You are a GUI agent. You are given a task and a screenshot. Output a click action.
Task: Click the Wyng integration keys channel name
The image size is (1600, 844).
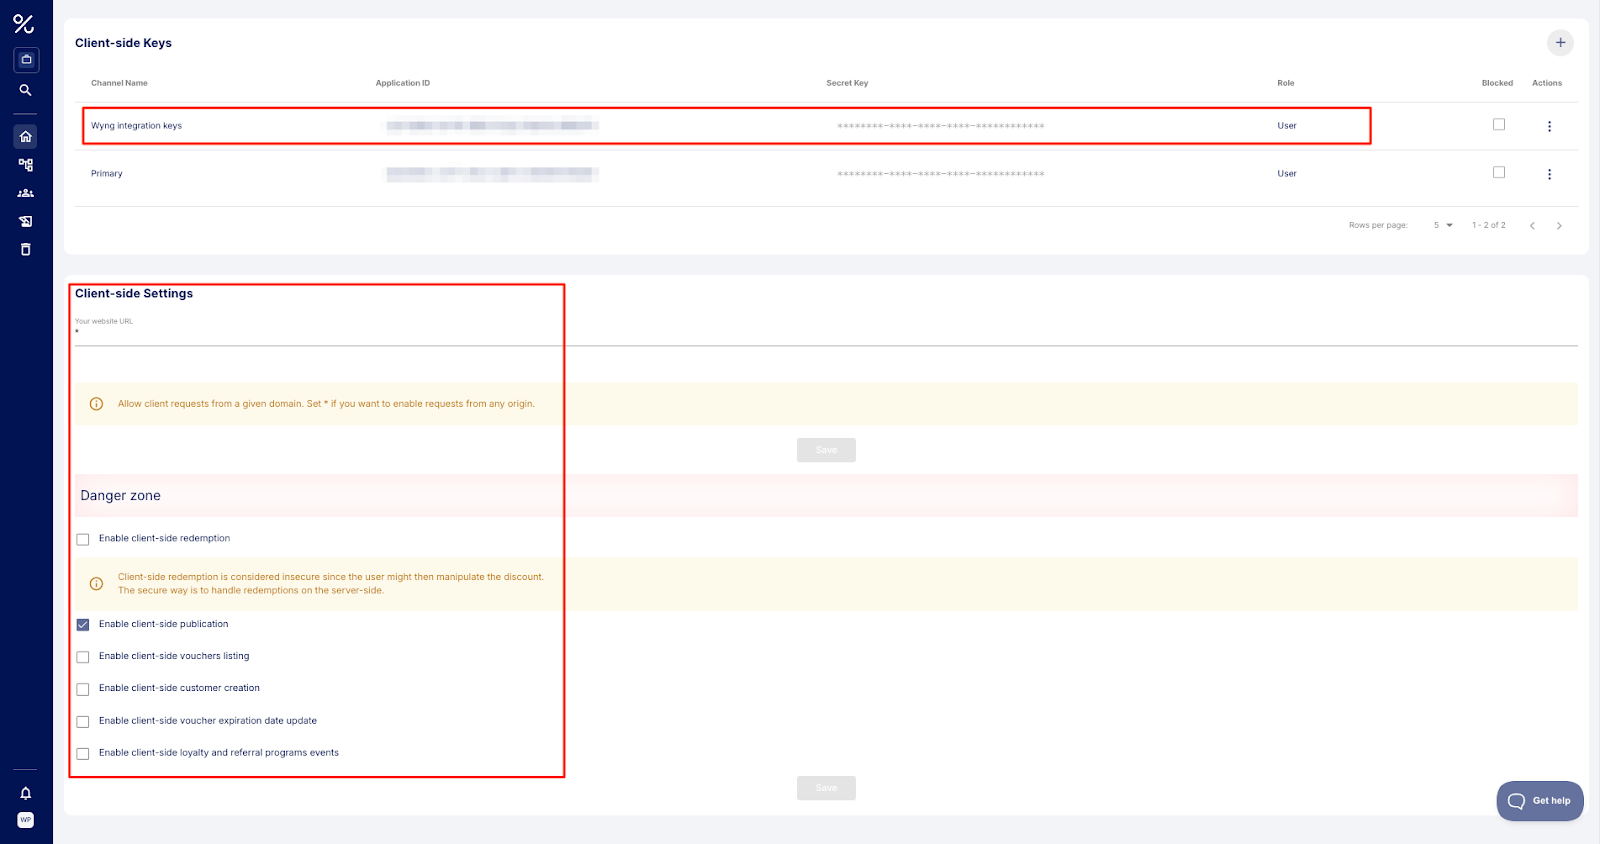click(136, 126)
